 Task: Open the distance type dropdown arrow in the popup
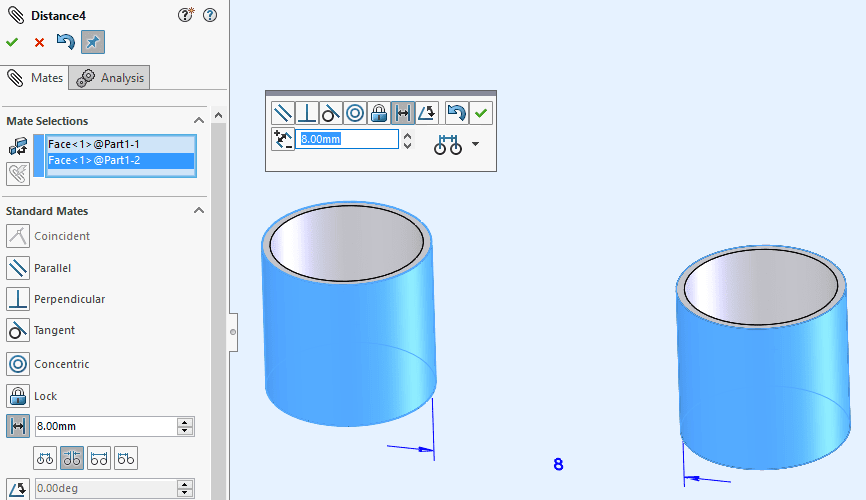tap(475, 144)
